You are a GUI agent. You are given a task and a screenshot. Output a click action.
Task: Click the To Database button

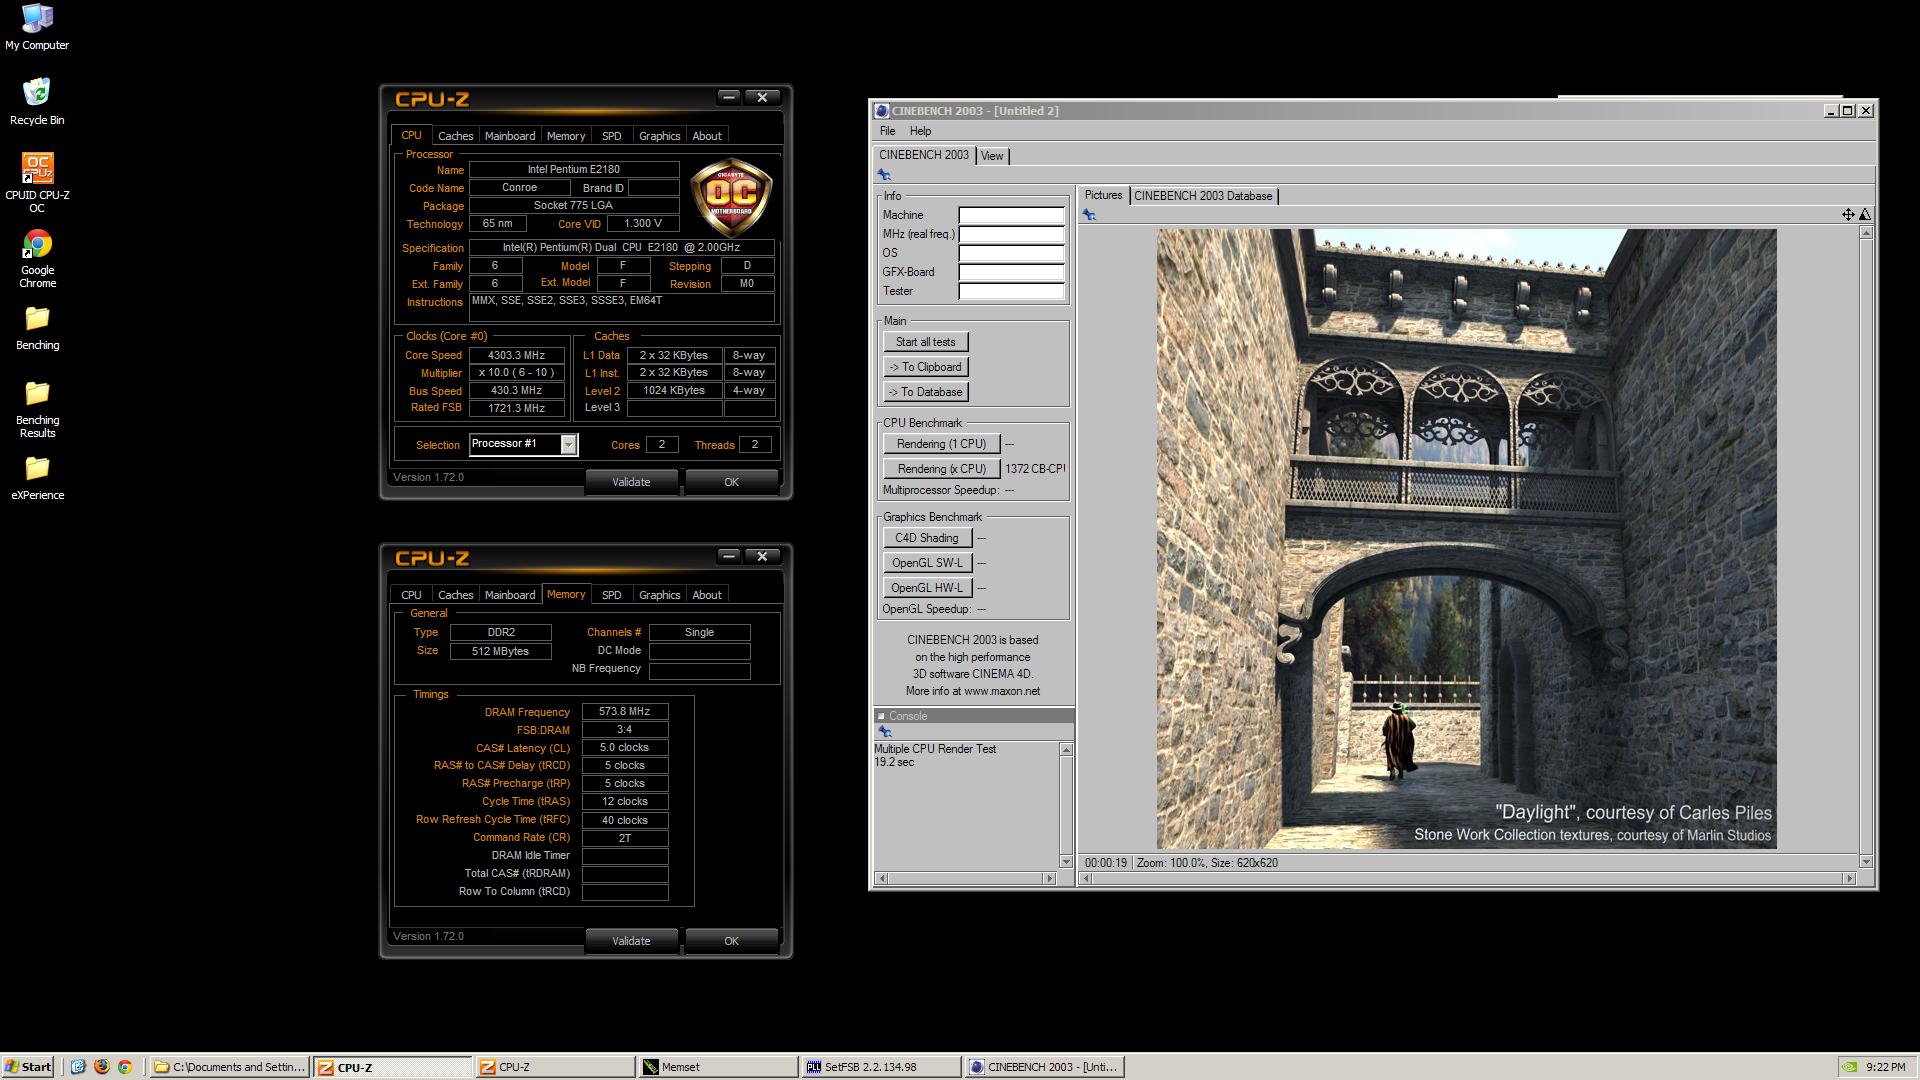pyautogui.click(x=925, y=392)
